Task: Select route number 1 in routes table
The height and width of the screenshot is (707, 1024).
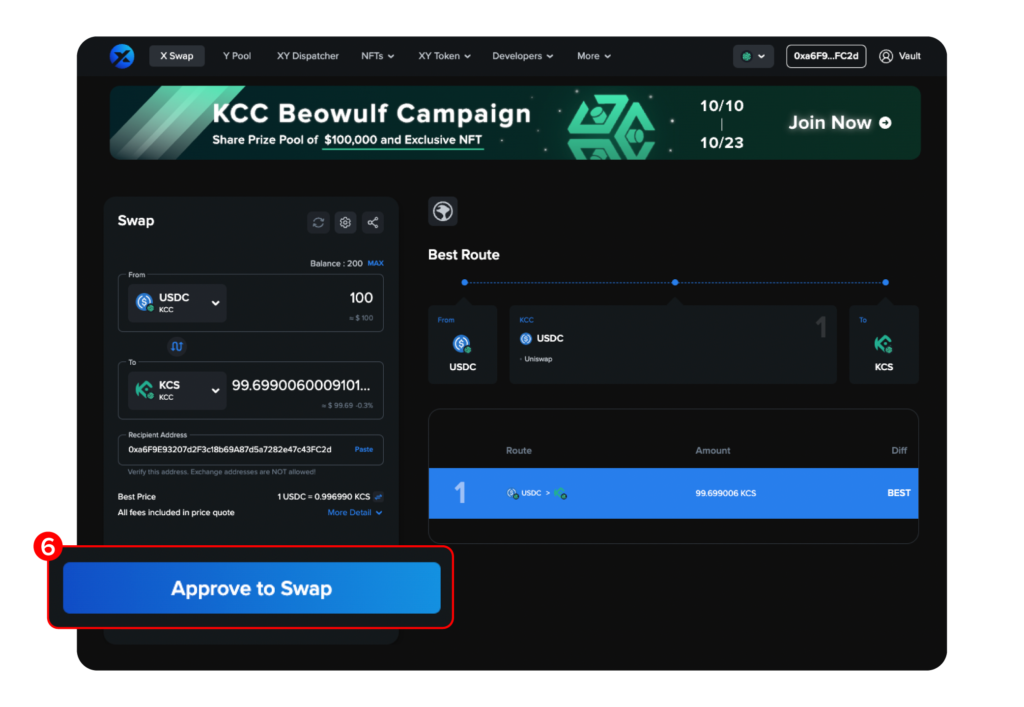Action: coord(673,493)
